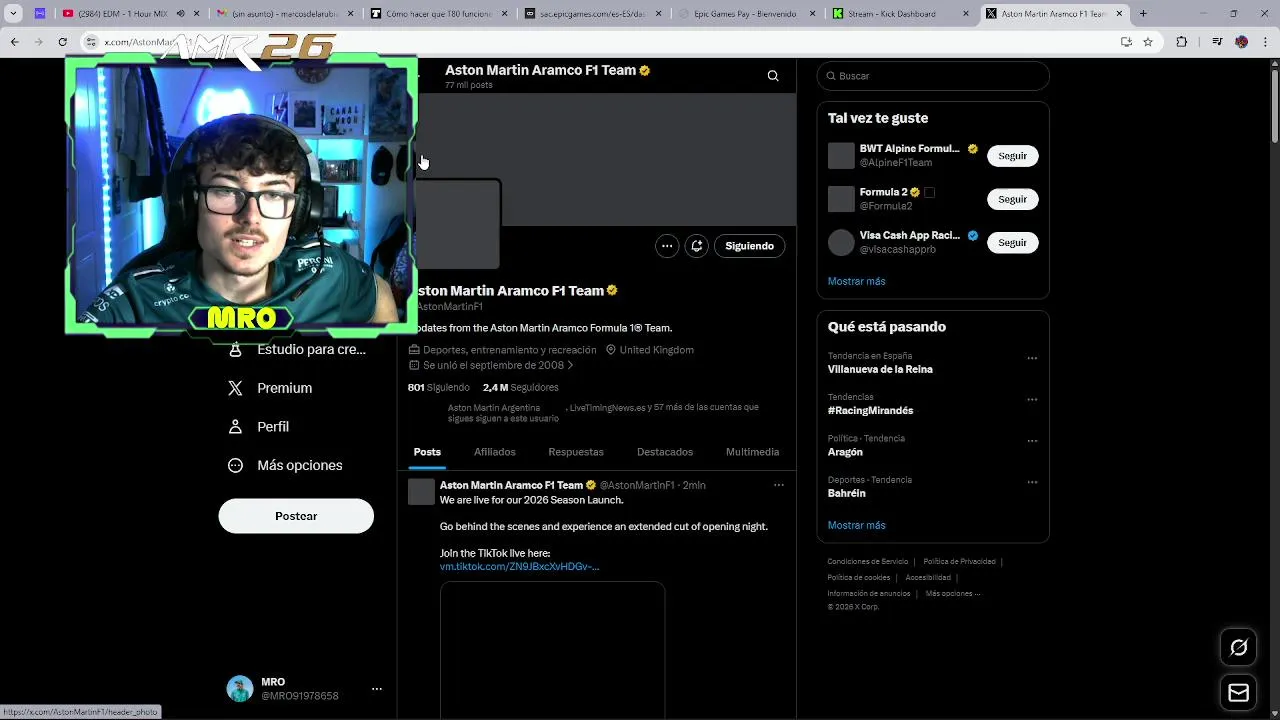Expand the 'Se unió el septiembre de 2008' chevron
The width and height of the screenshot is (1280, 720).
[570, 365]
